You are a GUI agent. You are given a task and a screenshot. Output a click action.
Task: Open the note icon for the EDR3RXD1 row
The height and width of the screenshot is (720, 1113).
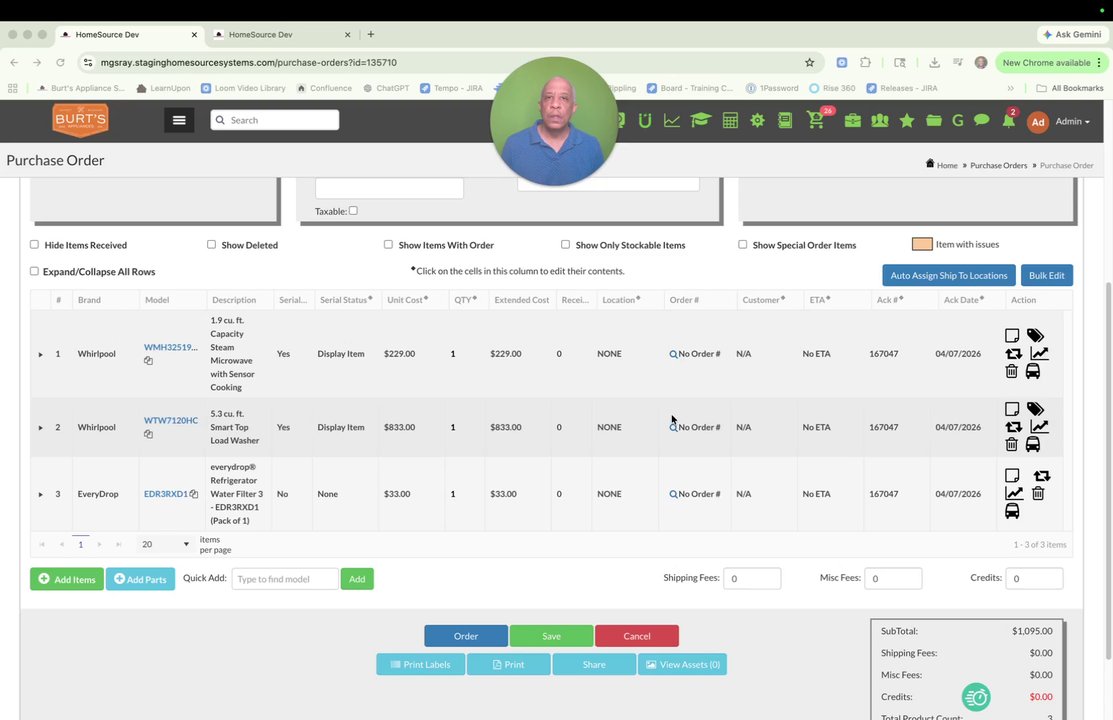pos(1011,475)
